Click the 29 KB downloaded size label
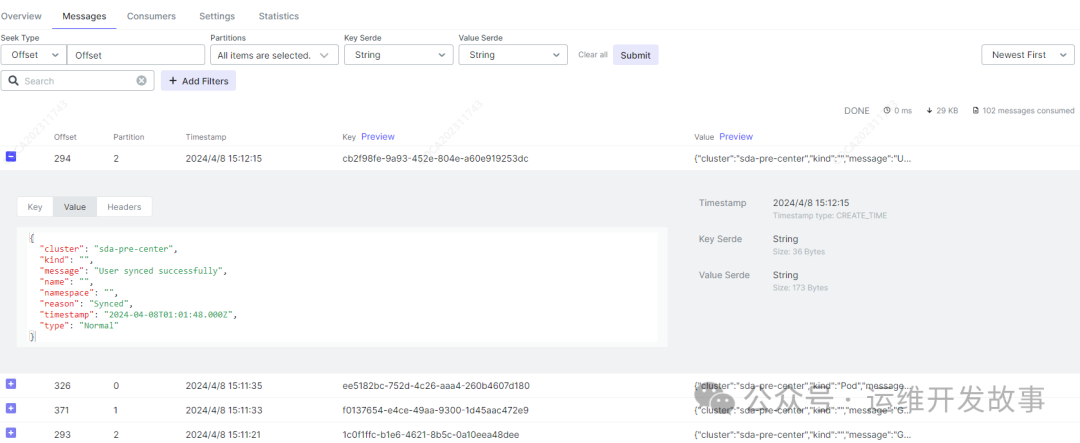1080x443 pixels. click(947, 110)
